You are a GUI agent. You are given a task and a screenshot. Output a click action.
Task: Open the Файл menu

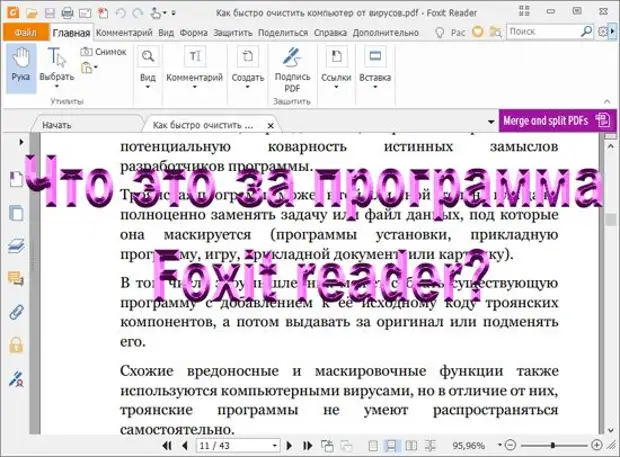coord(23,32)
